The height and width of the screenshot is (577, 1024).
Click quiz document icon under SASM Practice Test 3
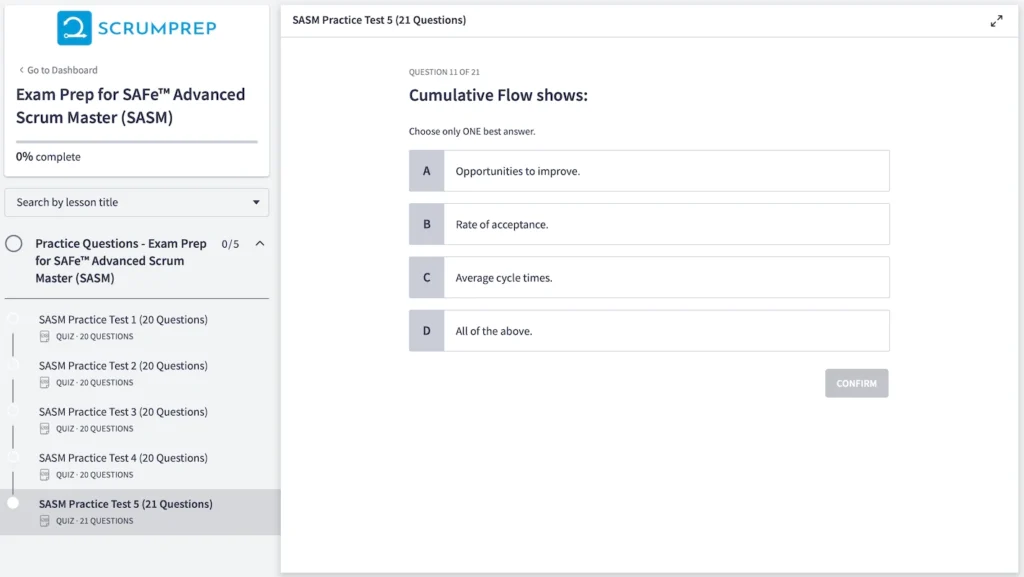pos(44,429)
